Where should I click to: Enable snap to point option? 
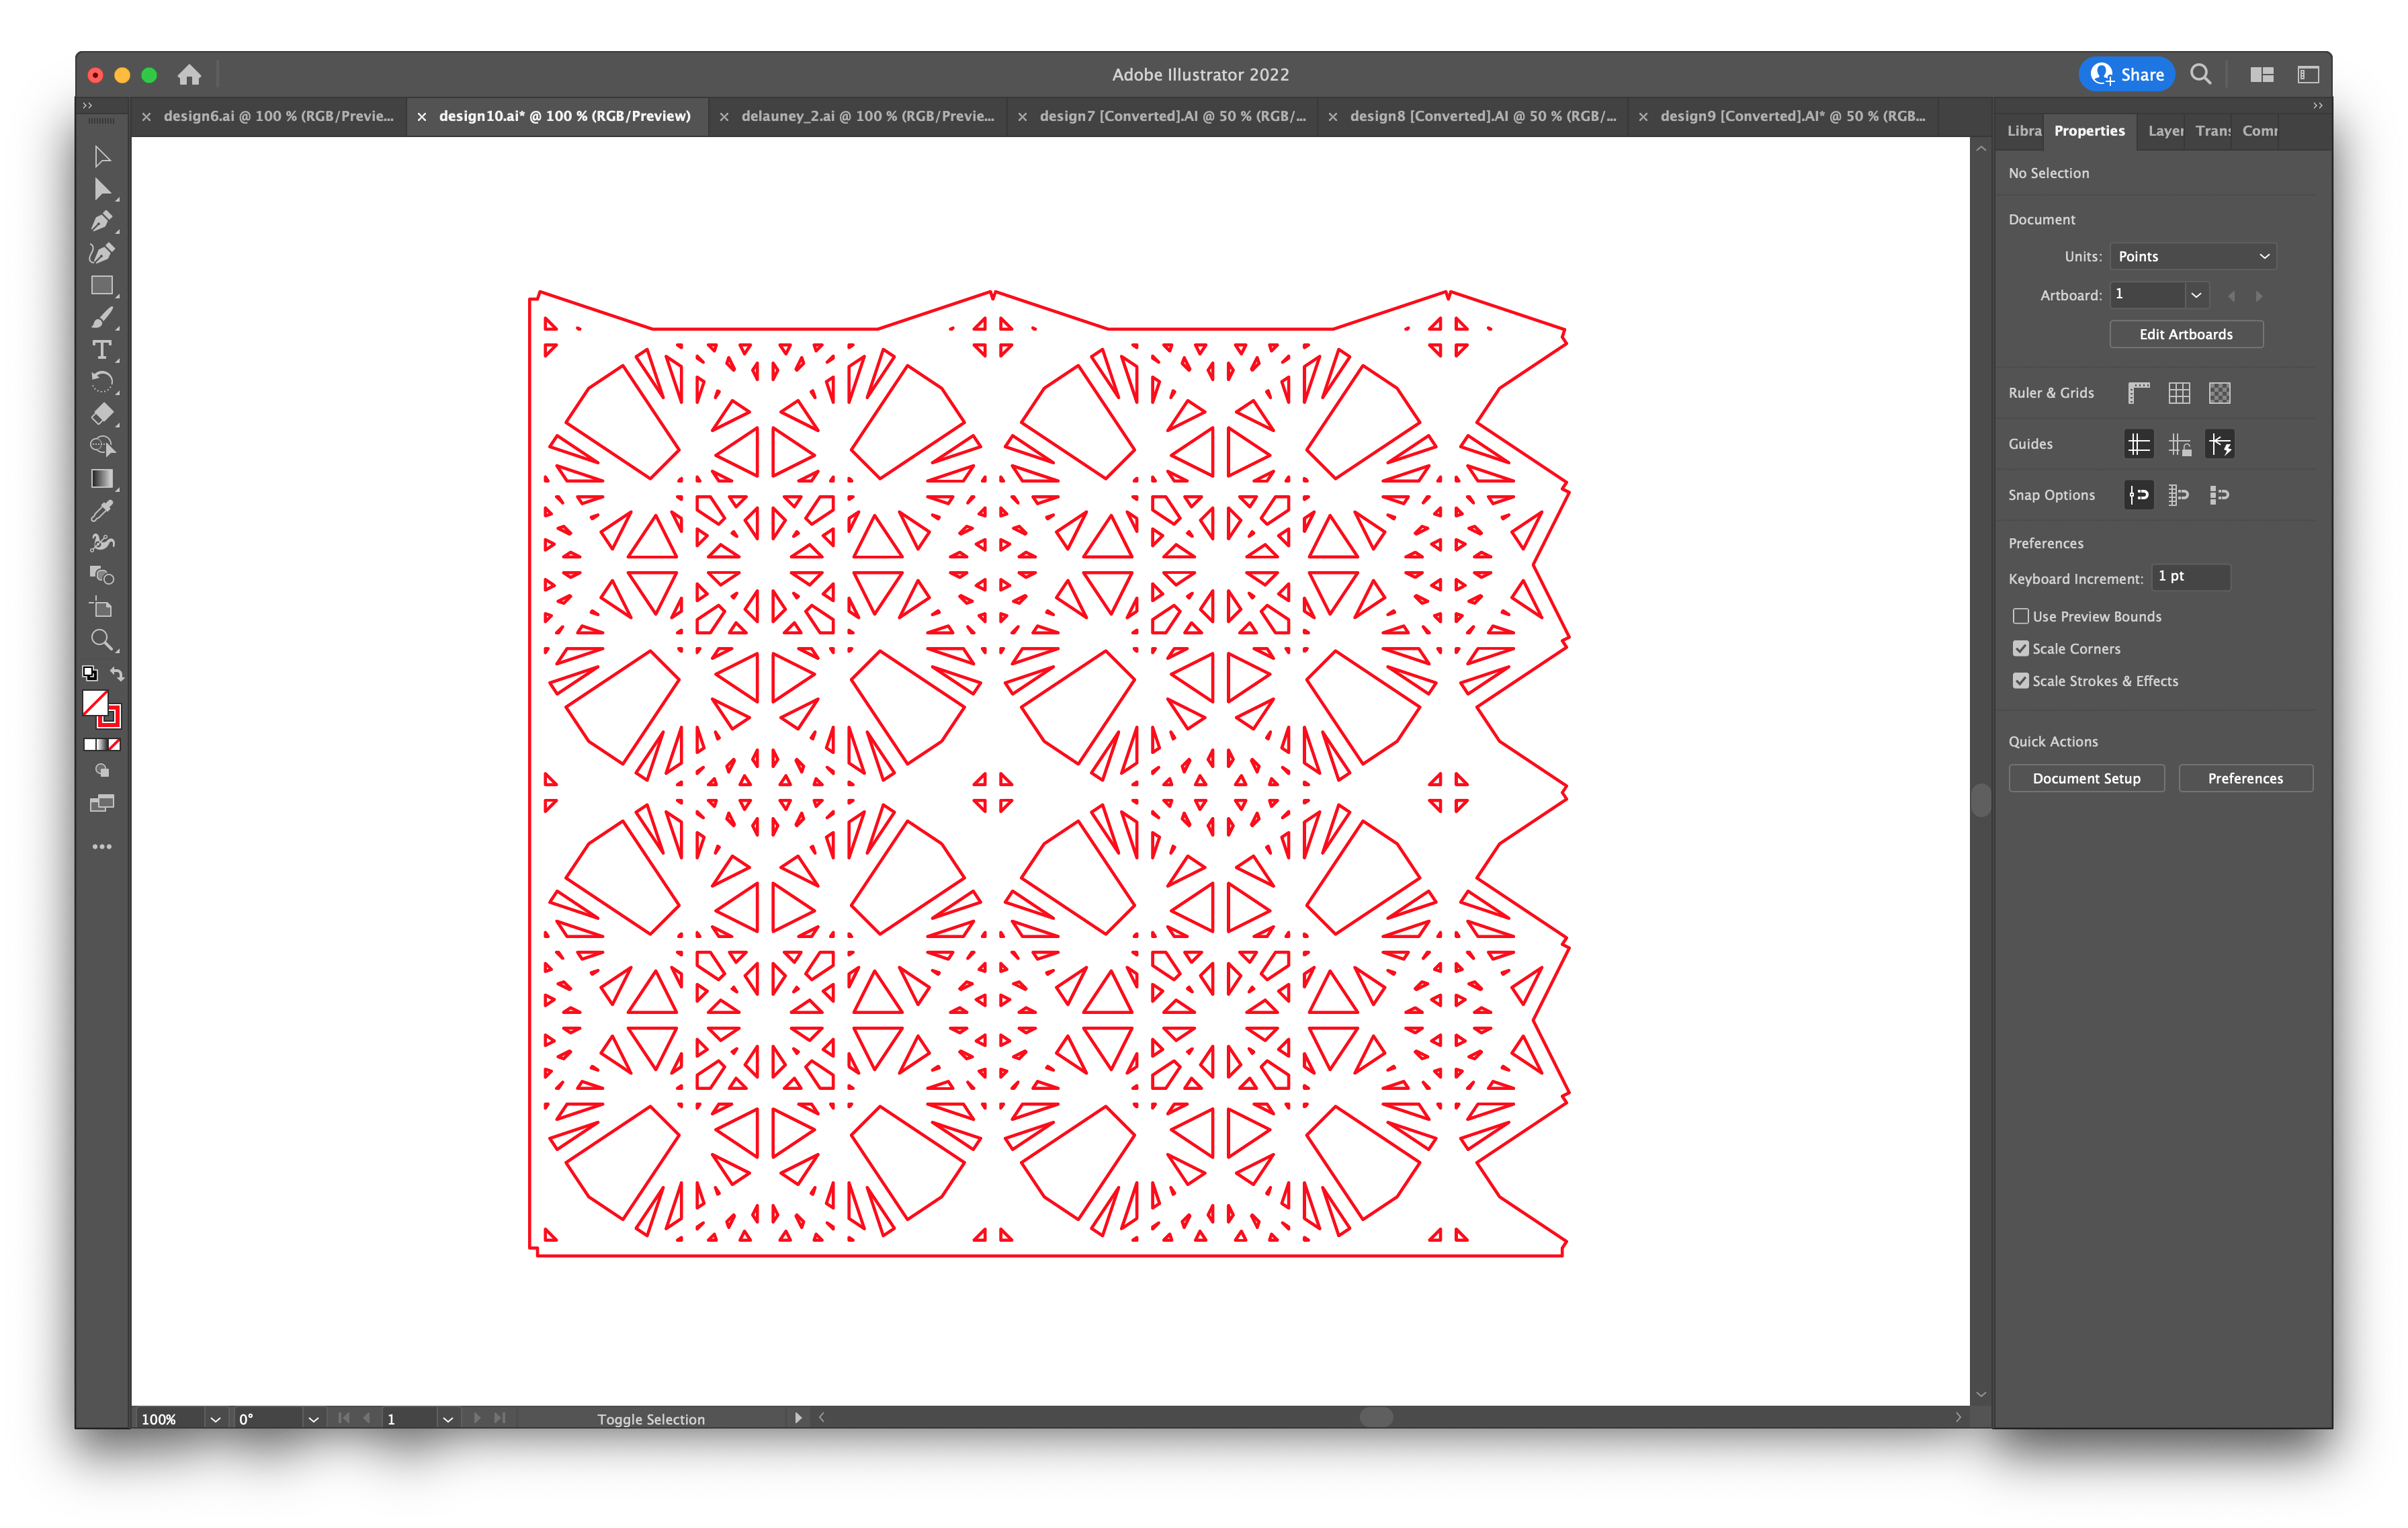click(x=2139, y=494)
